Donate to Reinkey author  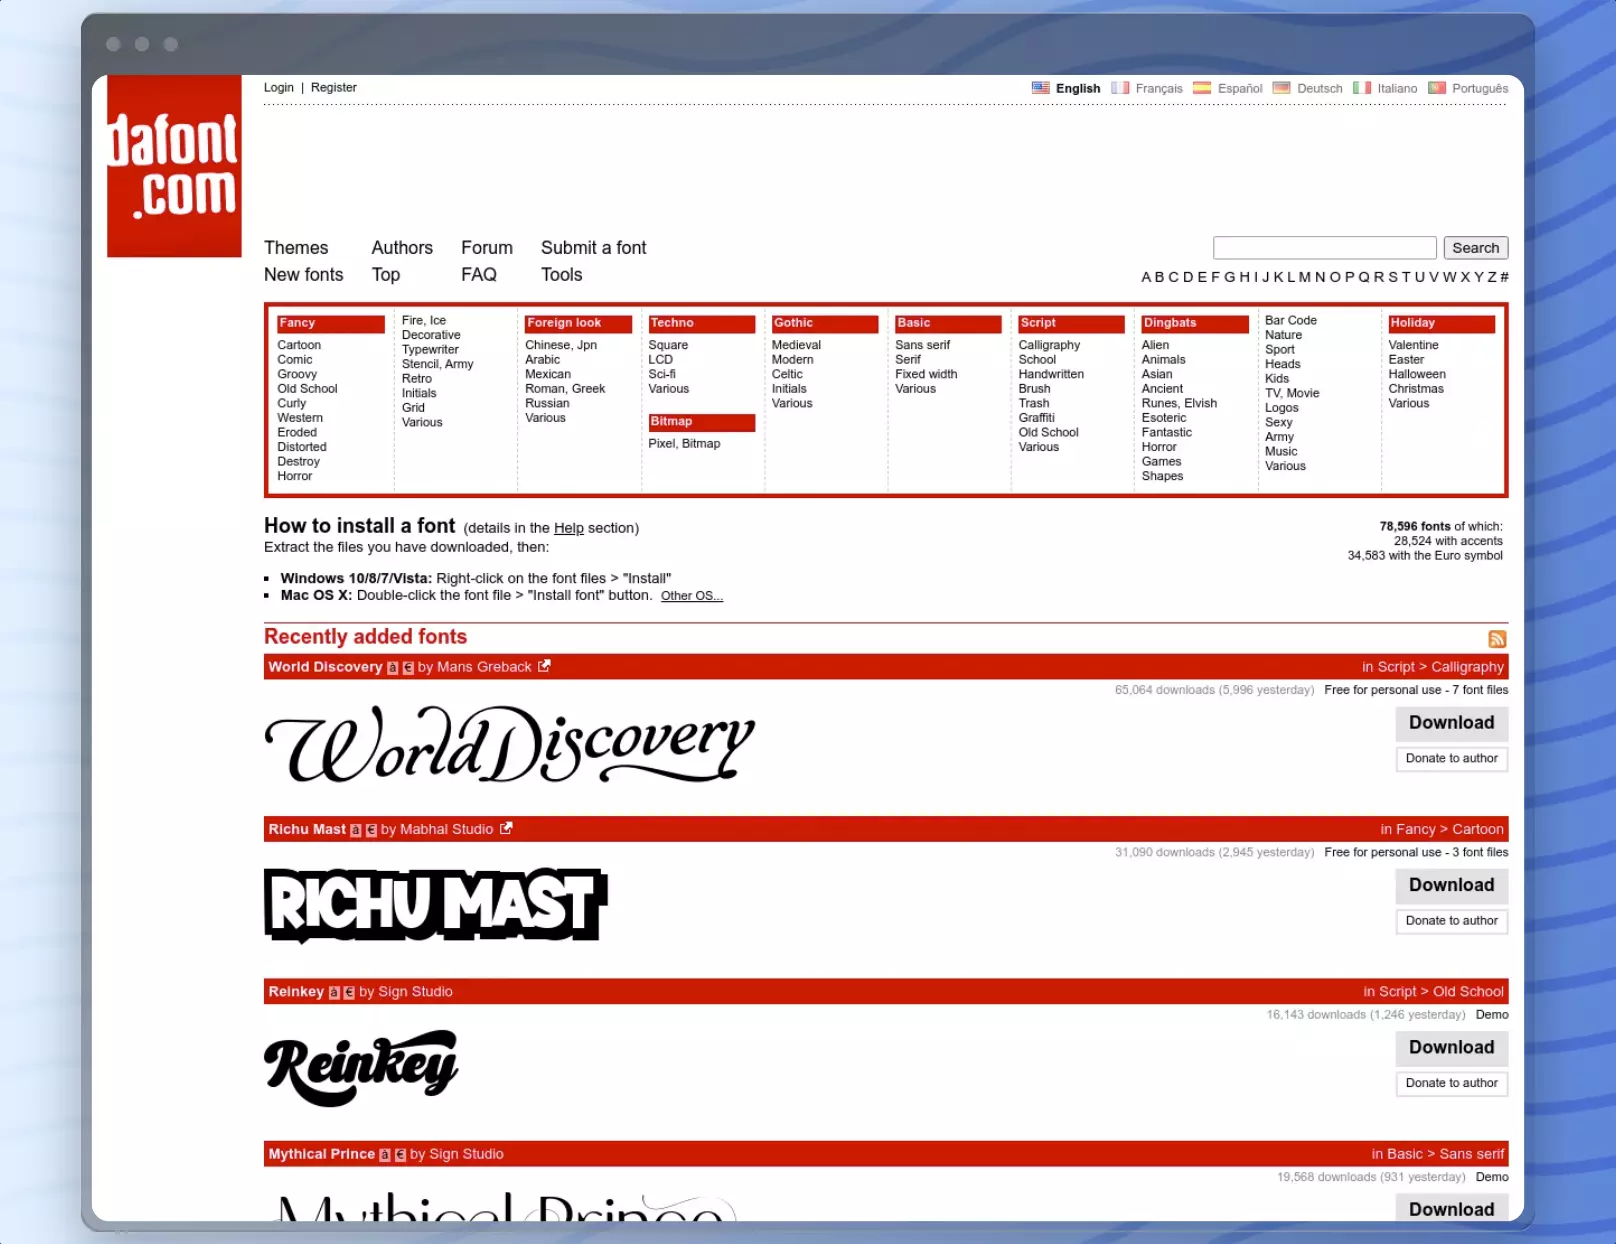pyautogui.click(x=1452, y=1083)
